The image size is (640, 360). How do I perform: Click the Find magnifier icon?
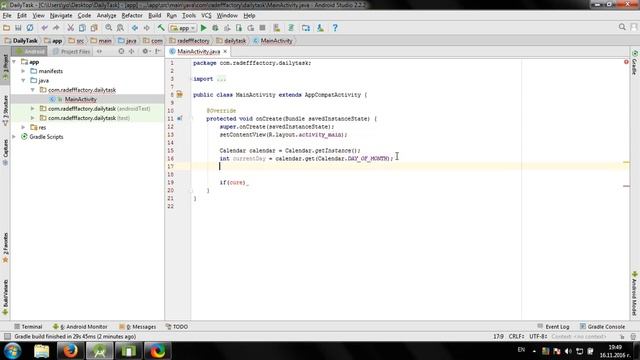coord(109,28)
